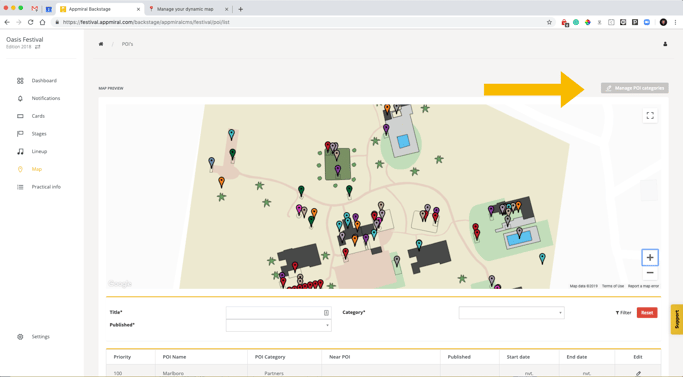This screenshot has width=683, height=377.
Task: Open Chrome three-dot menu
Action: (676, 22)
